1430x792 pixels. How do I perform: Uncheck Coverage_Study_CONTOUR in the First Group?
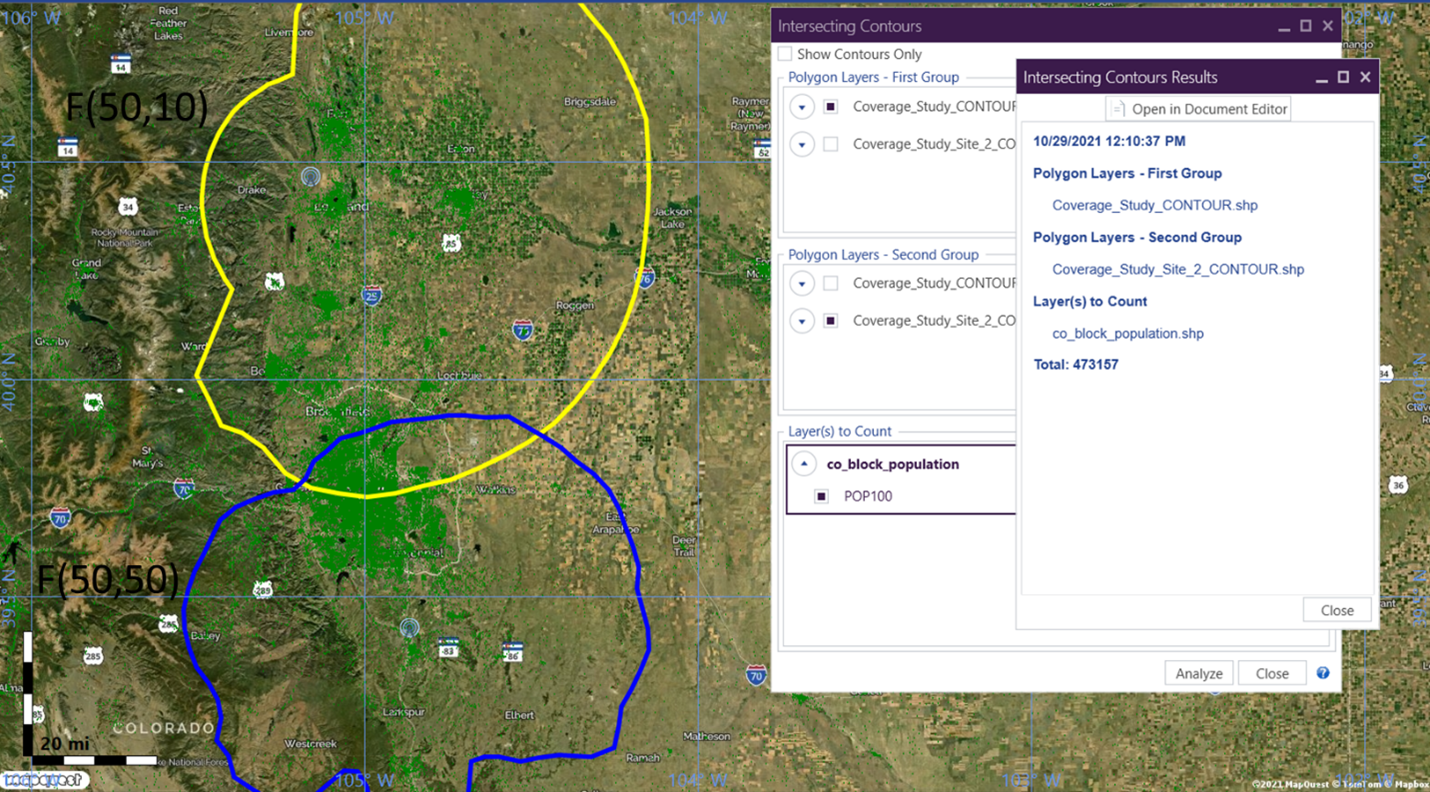(831, 107)
